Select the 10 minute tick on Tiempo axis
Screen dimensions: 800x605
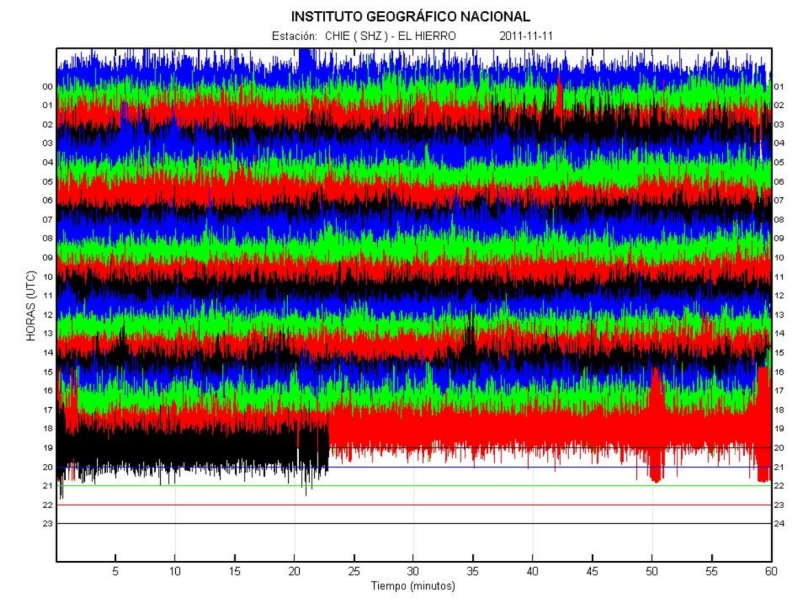click(175, 571)
